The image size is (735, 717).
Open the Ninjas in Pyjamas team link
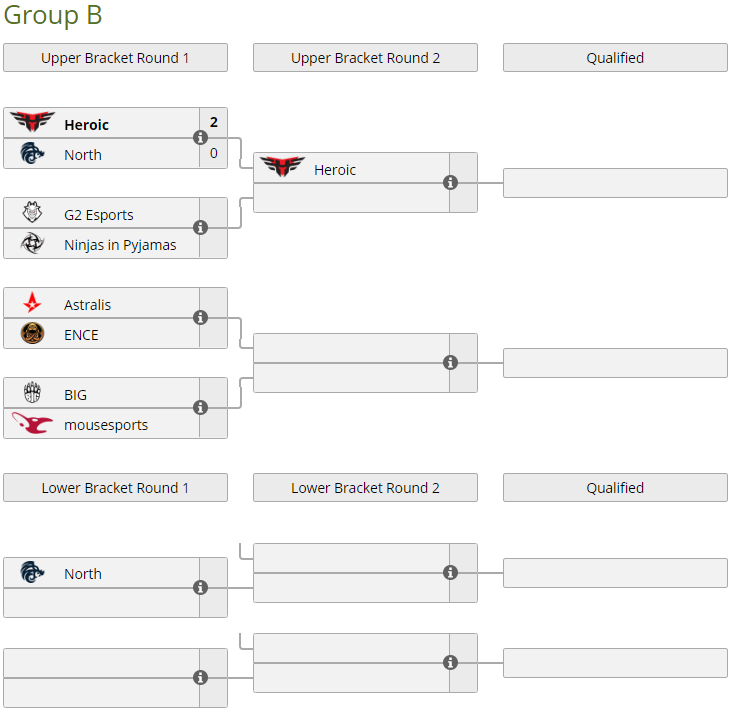point(120,245)
